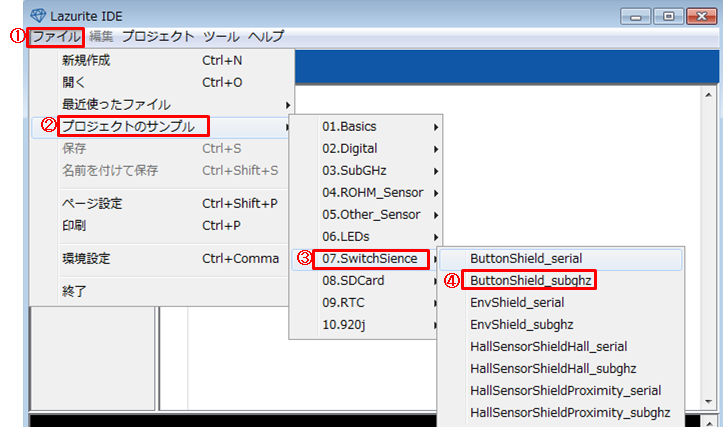Open EnvShield_serial sample

coord(561,303)
